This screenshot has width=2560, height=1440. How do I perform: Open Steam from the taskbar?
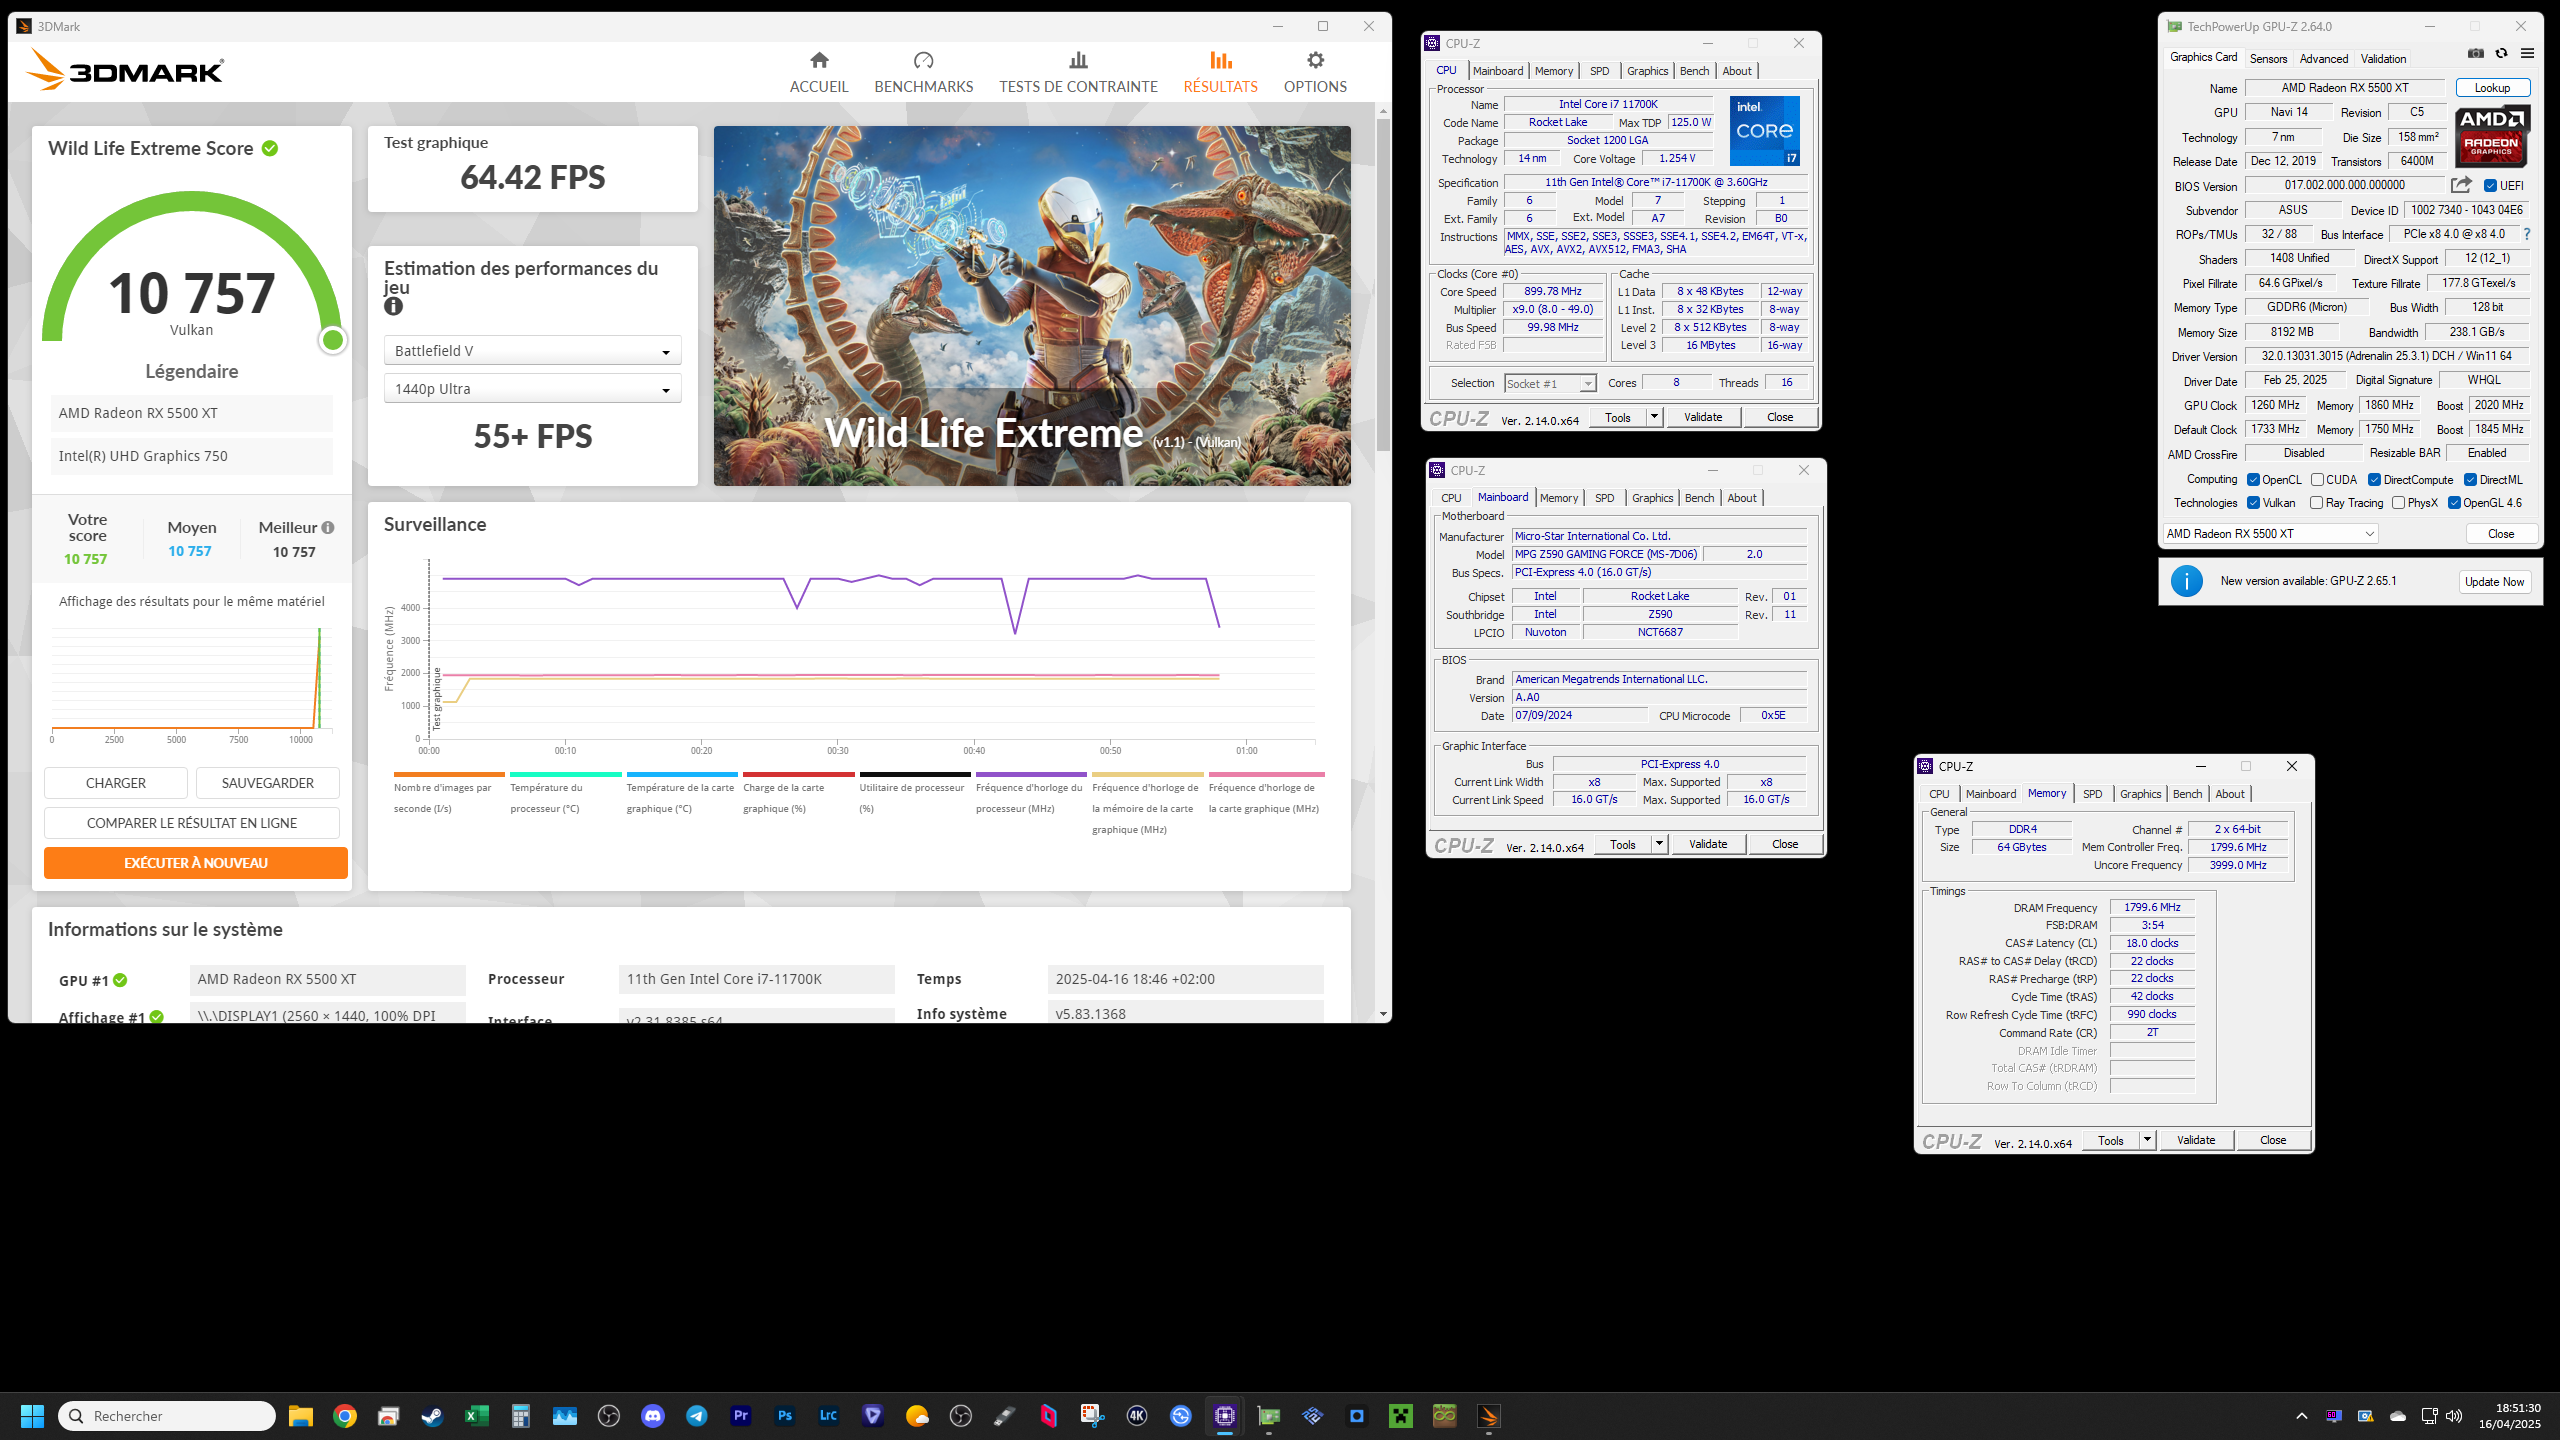pos(432,1416)
